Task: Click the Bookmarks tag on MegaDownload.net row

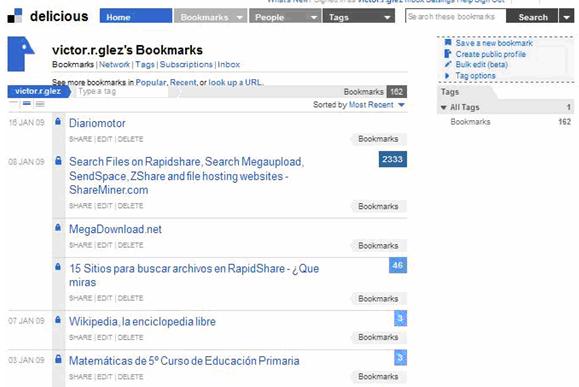Action: [x=378, y=246]
